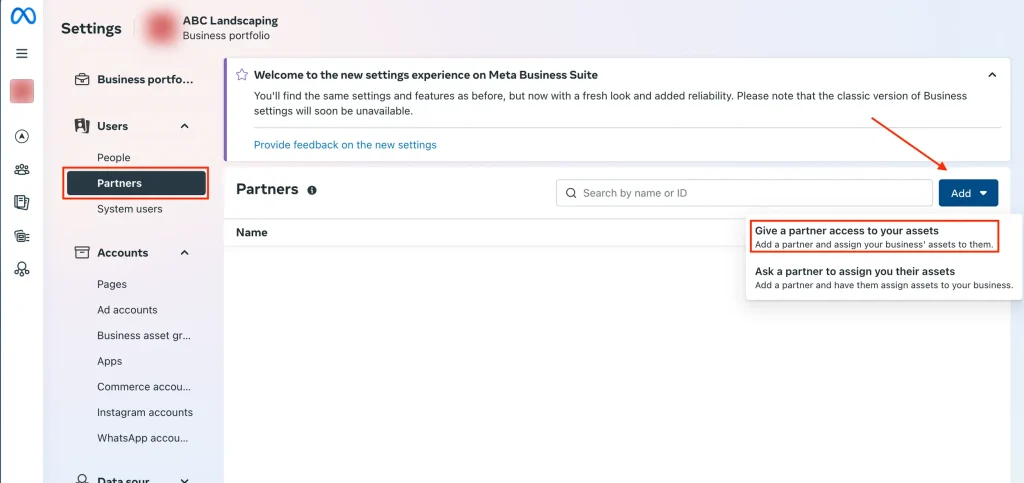Open Ad accounts in the sidebar

(127, 310)
